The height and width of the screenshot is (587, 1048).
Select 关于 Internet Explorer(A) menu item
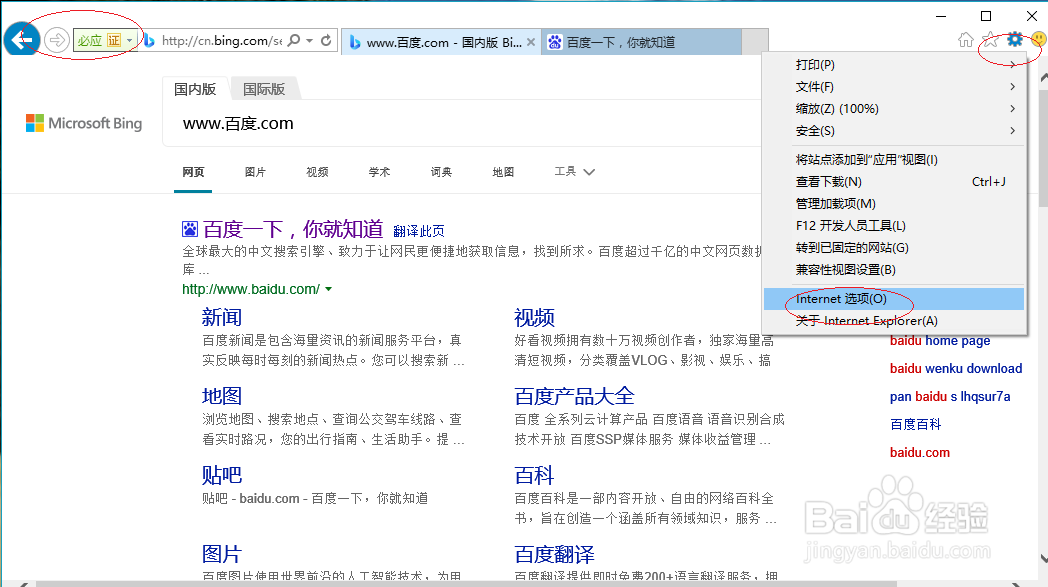pos(894,321)
